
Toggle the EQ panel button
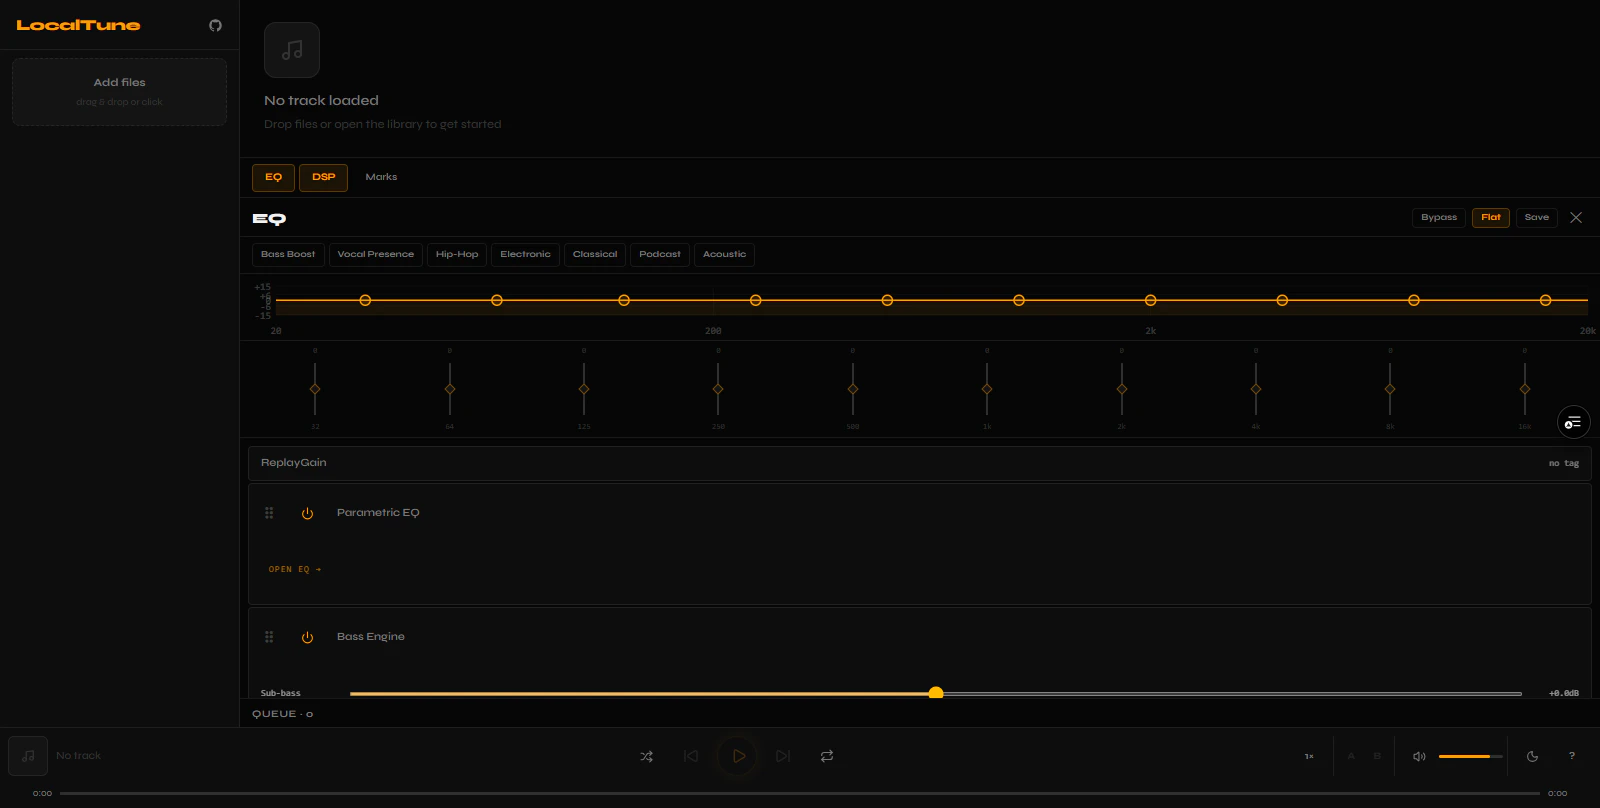pos(273,177)
